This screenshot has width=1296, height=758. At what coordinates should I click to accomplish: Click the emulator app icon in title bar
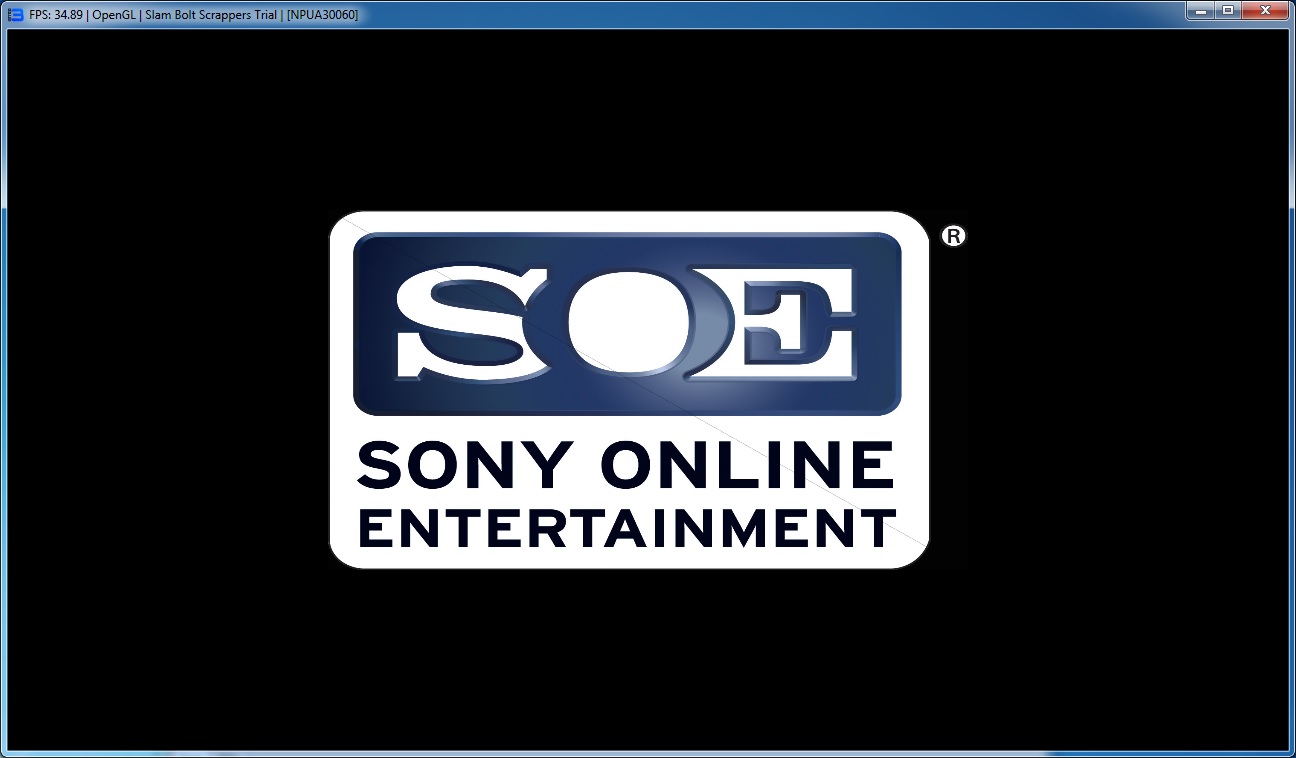point(15,14)
